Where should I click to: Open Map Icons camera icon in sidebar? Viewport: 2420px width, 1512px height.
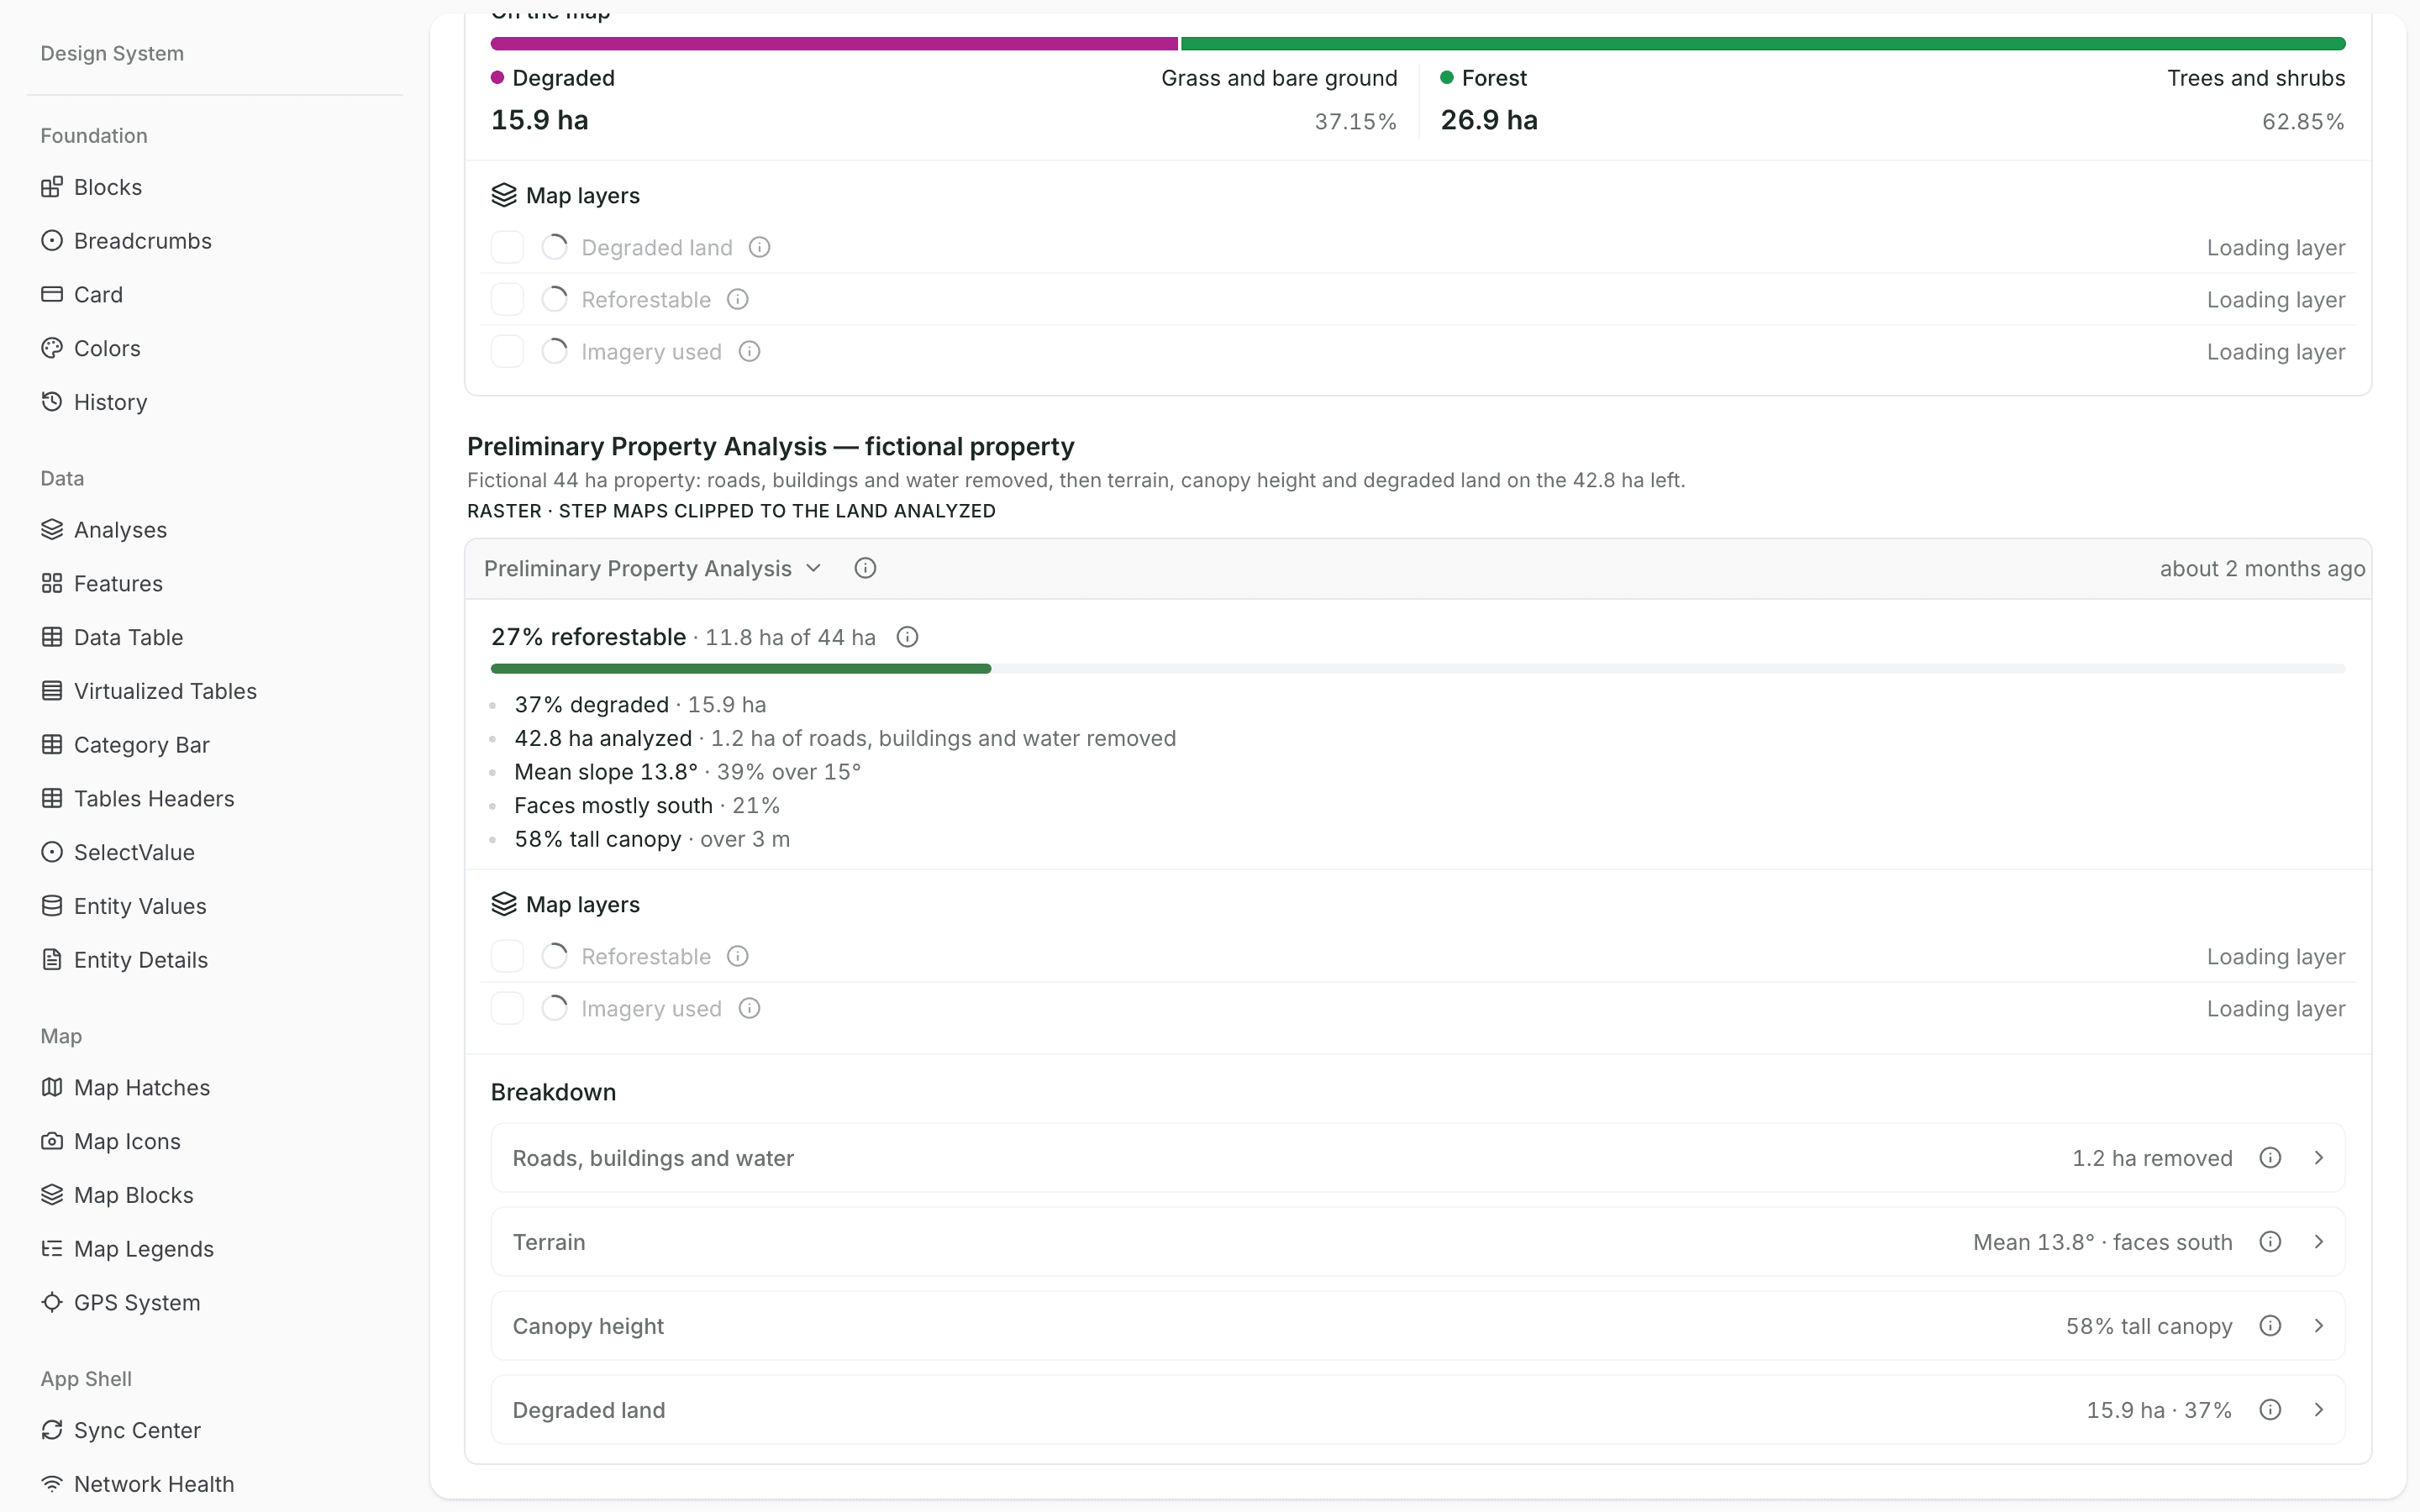point(52,1141)
